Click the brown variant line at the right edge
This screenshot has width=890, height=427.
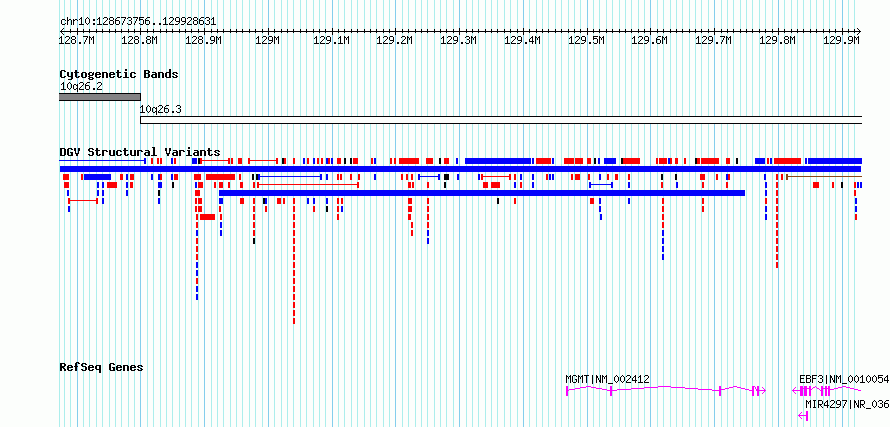point(824,177)
